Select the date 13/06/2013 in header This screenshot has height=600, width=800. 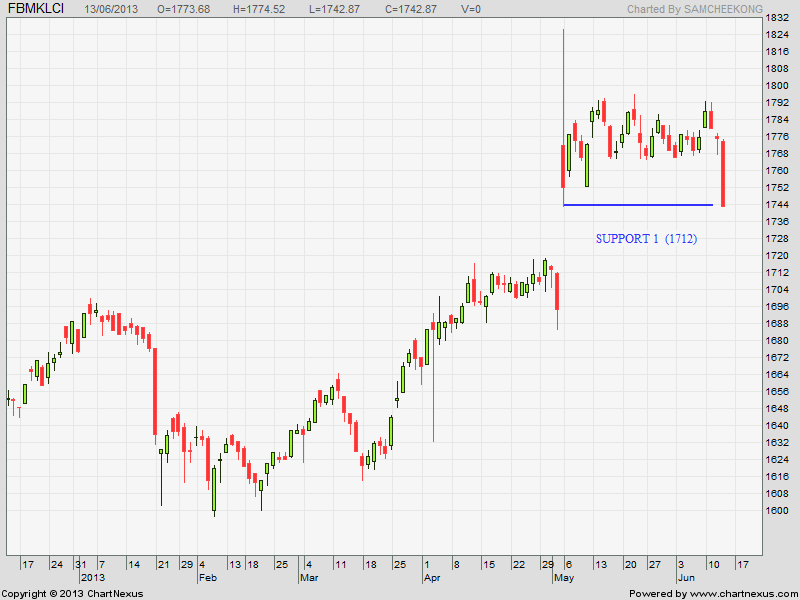109,9
